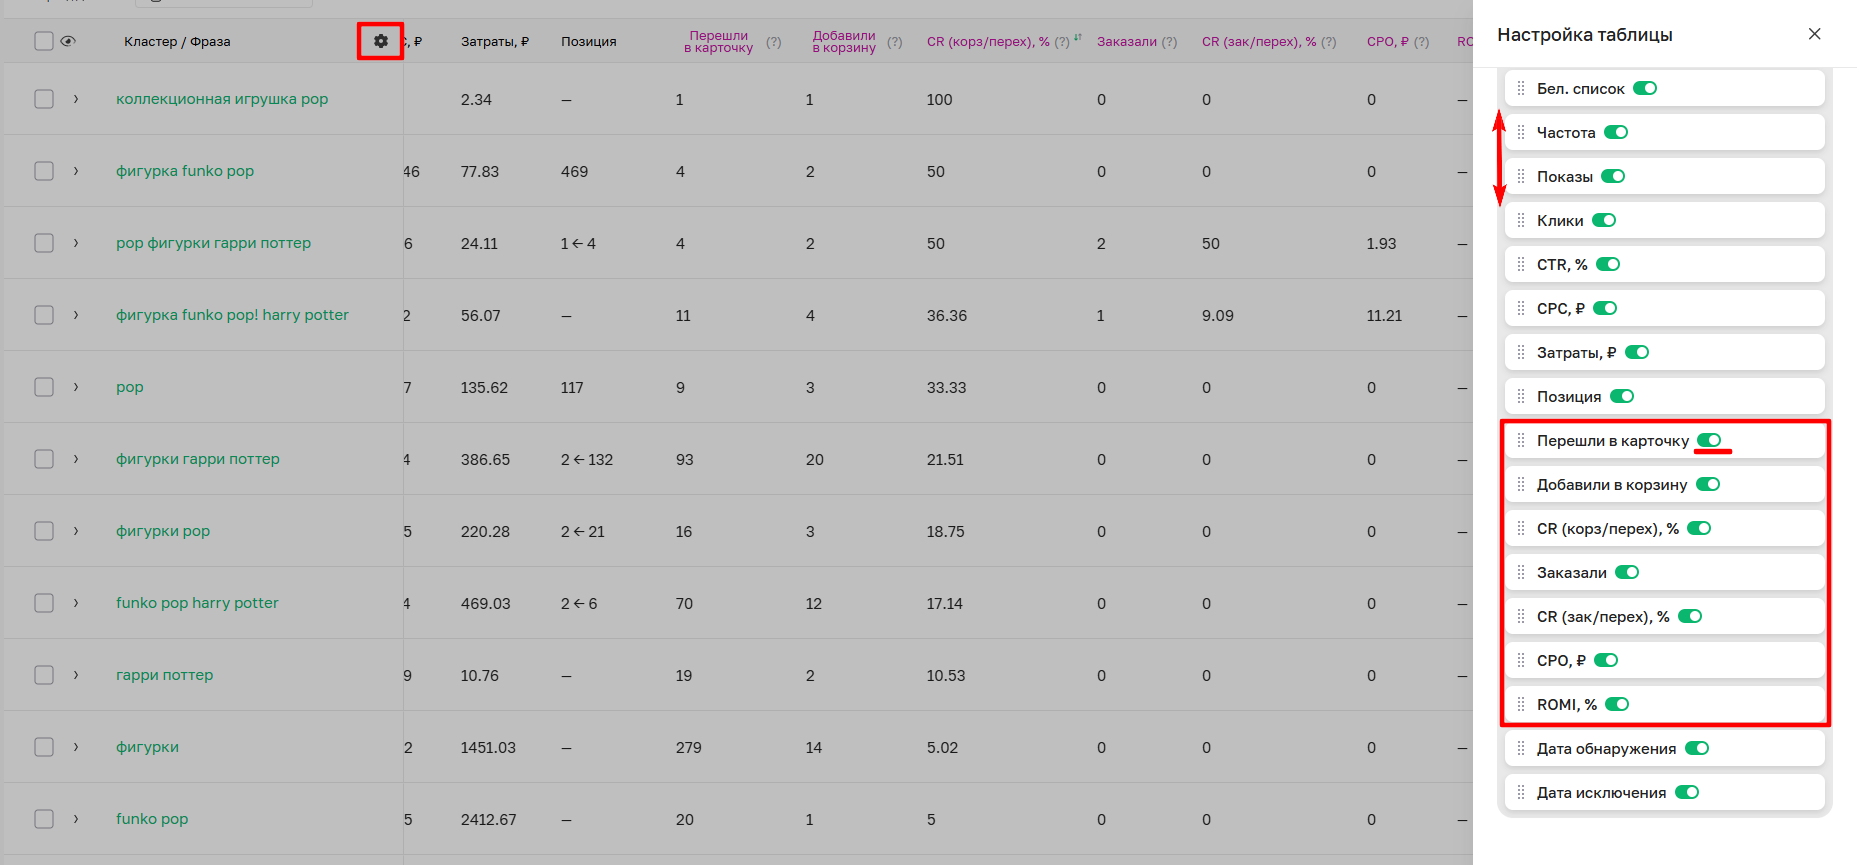Close the Настройка таблицы panel

point(1814,34)
